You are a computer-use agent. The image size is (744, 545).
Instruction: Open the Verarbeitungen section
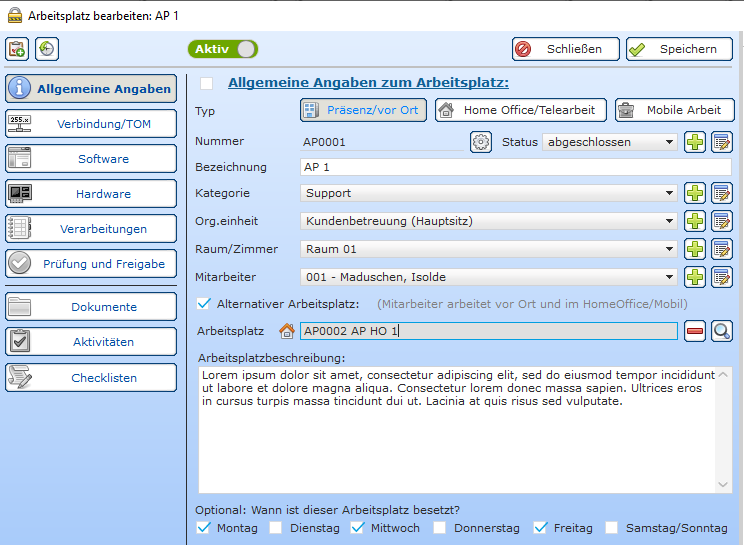(x=91, y=229)
